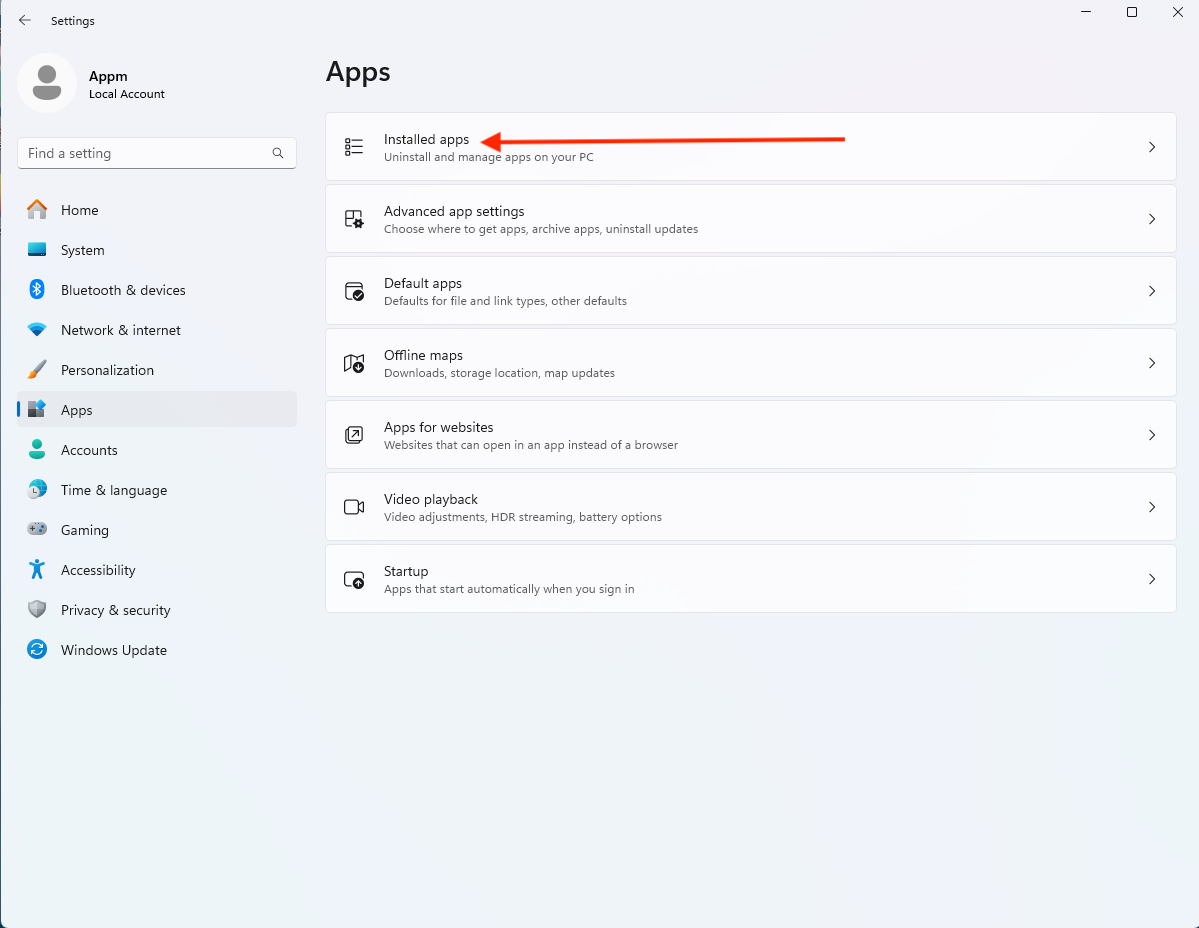Click the Default apps checkmark icon
This screenshot has height=928, width=1199.
point(353,290)
